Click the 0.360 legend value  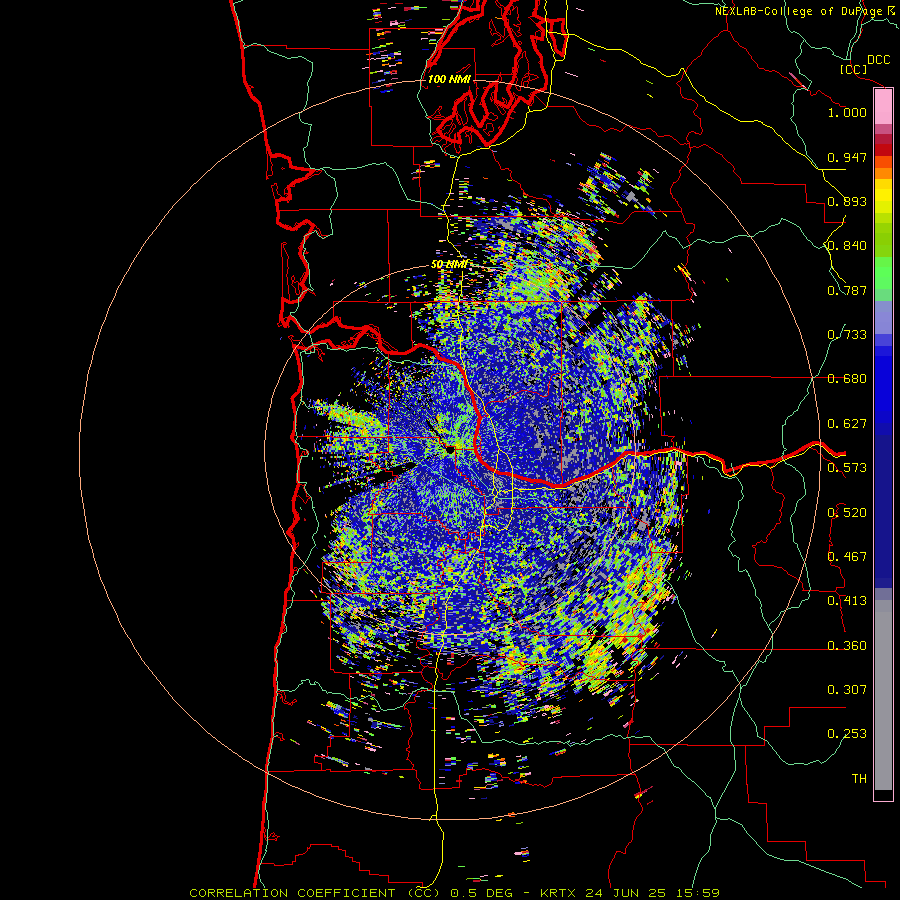tap(847, 646)
